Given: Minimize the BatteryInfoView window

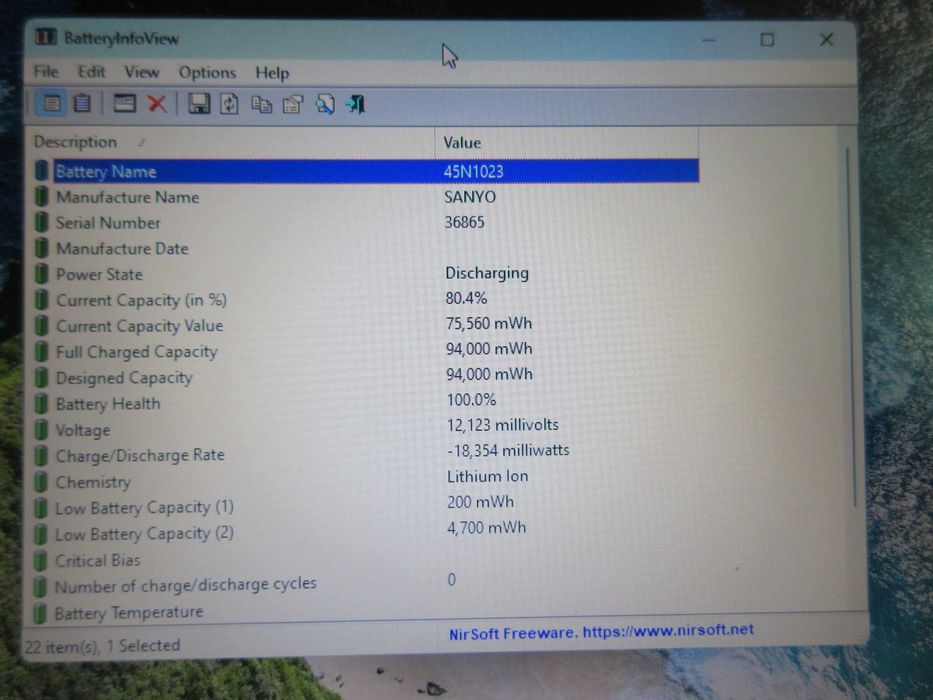Looking at the screenshot, I should click(x=709, y=40).
